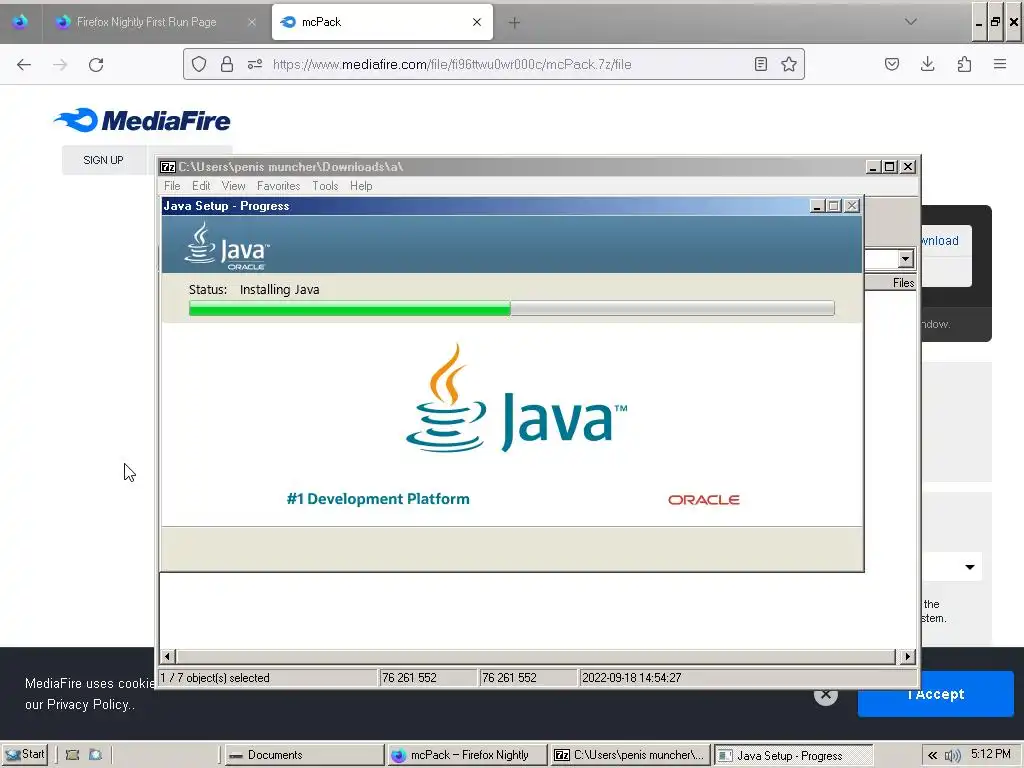
Task: Dismiss cookie banner with round X icon
Action: (x=826, y=695)
